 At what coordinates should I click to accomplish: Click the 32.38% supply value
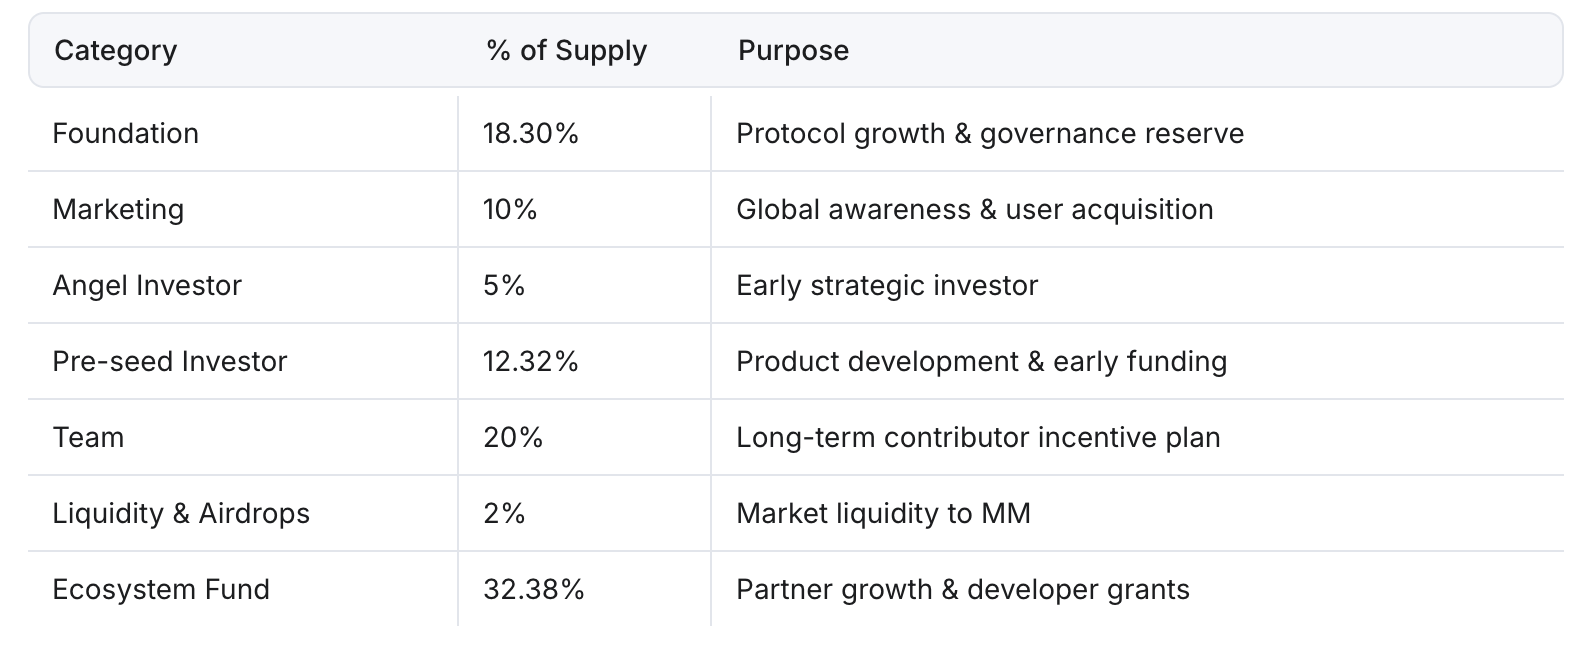coord(533,589)
